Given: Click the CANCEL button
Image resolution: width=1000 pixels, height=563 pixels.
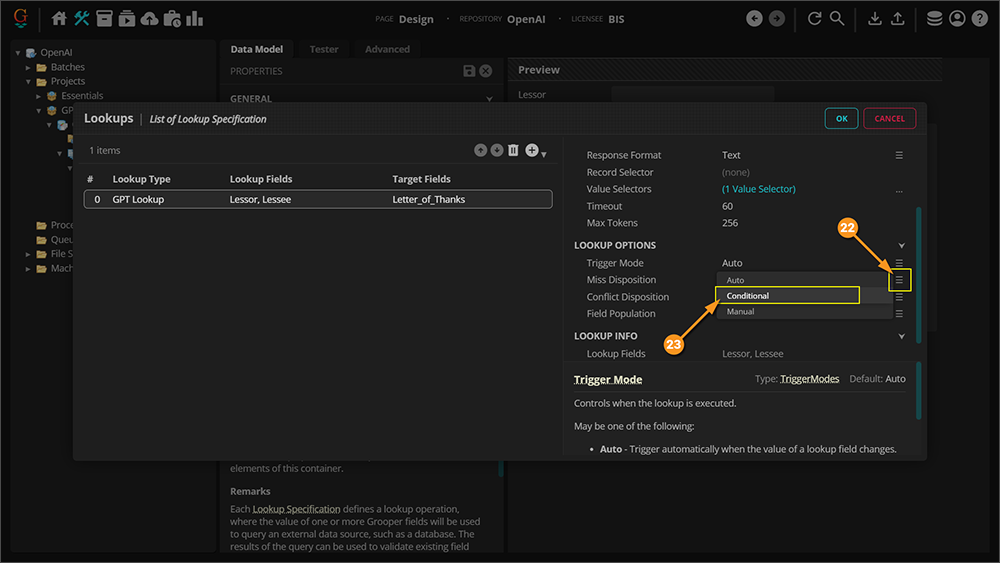Looking at the screenshot, I should (x=889, y=118).
